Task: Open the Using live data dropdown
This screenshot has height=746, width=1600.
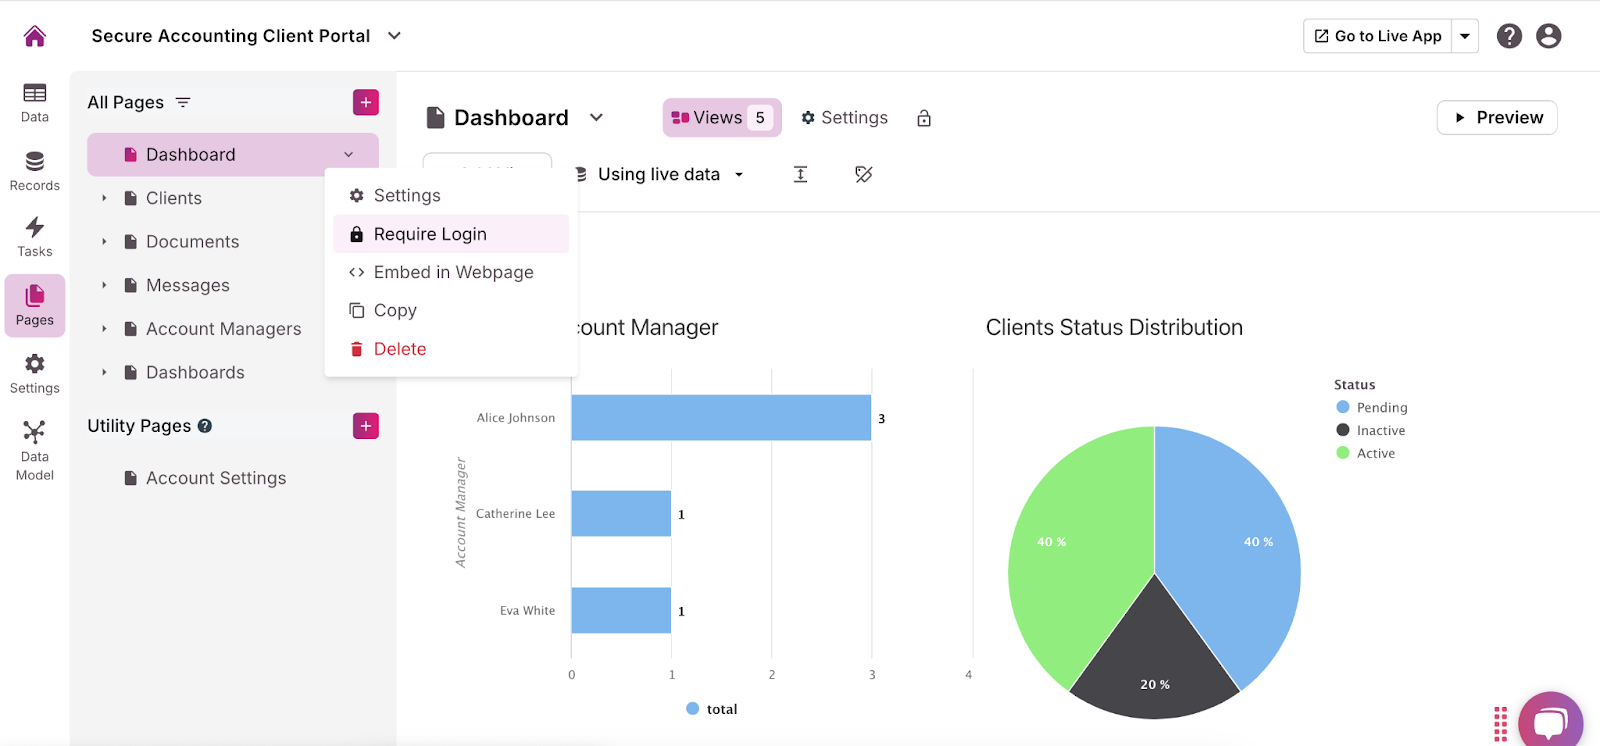Action: point(660,174)
